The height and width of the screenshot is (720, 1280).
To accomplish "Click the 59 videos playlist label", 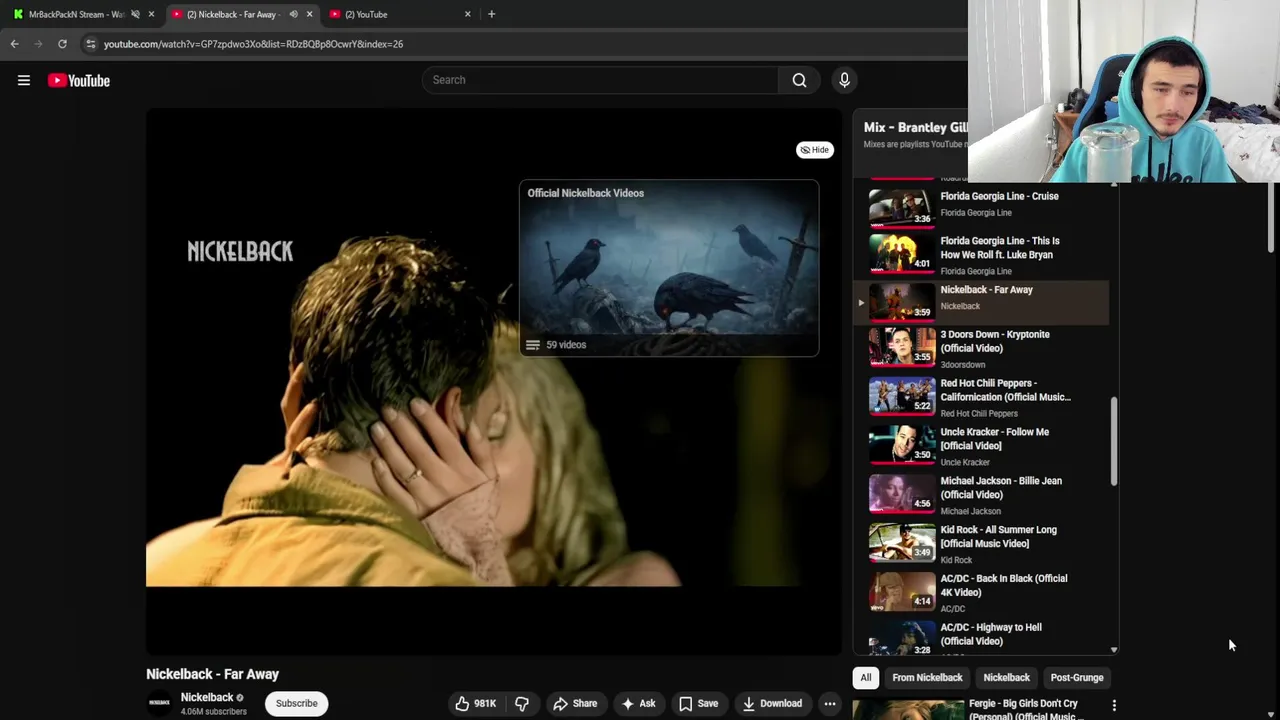I will click(x=566, y=345).
